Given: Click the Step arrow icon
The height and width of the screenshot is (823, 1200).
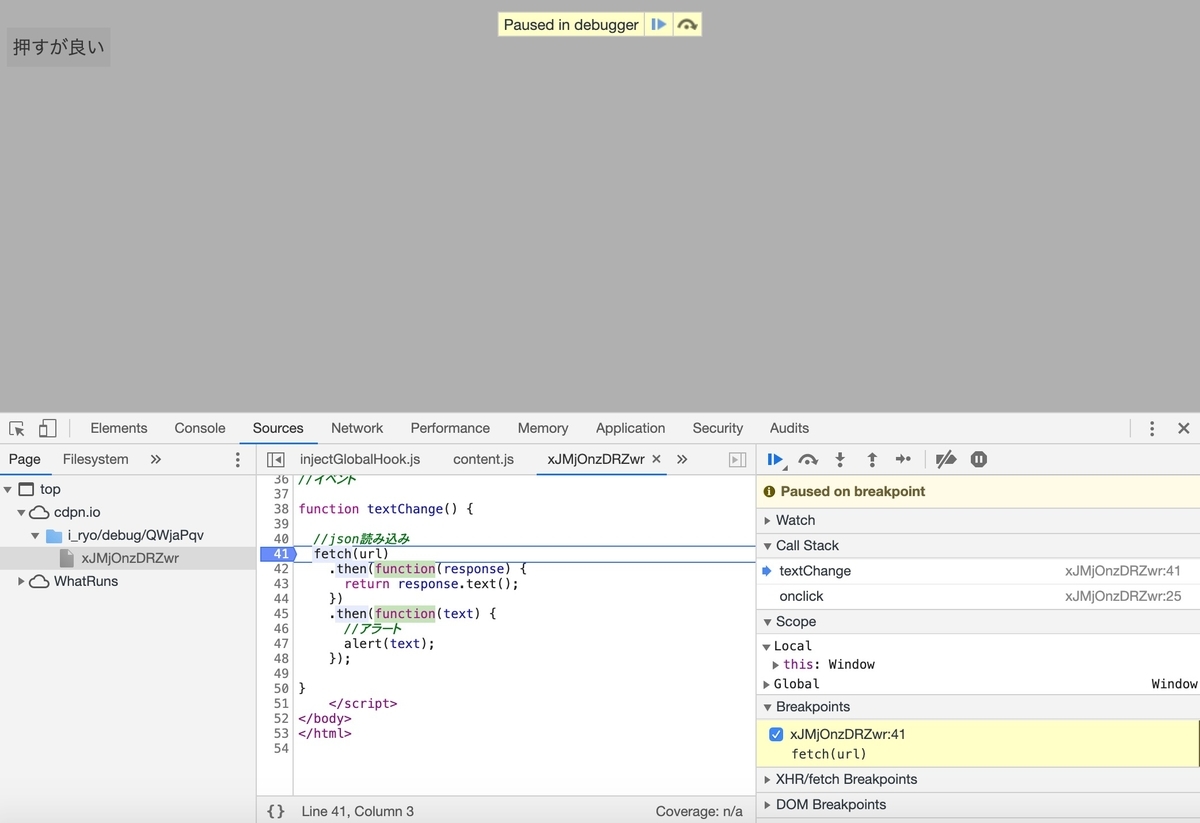Looking at the screenshot, I should click(x=903, y=460).
